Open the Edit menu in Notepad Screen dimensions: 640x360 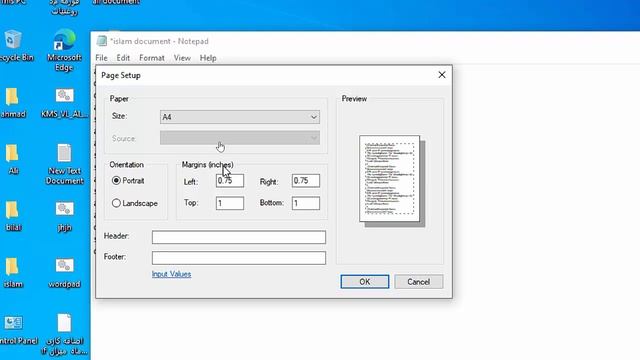(123, 58)
